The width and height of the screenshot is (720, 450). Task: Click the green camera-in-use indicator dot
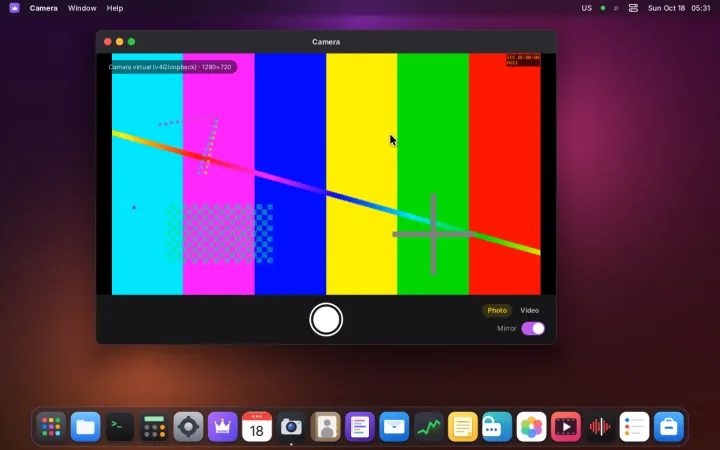pos(603,8)
